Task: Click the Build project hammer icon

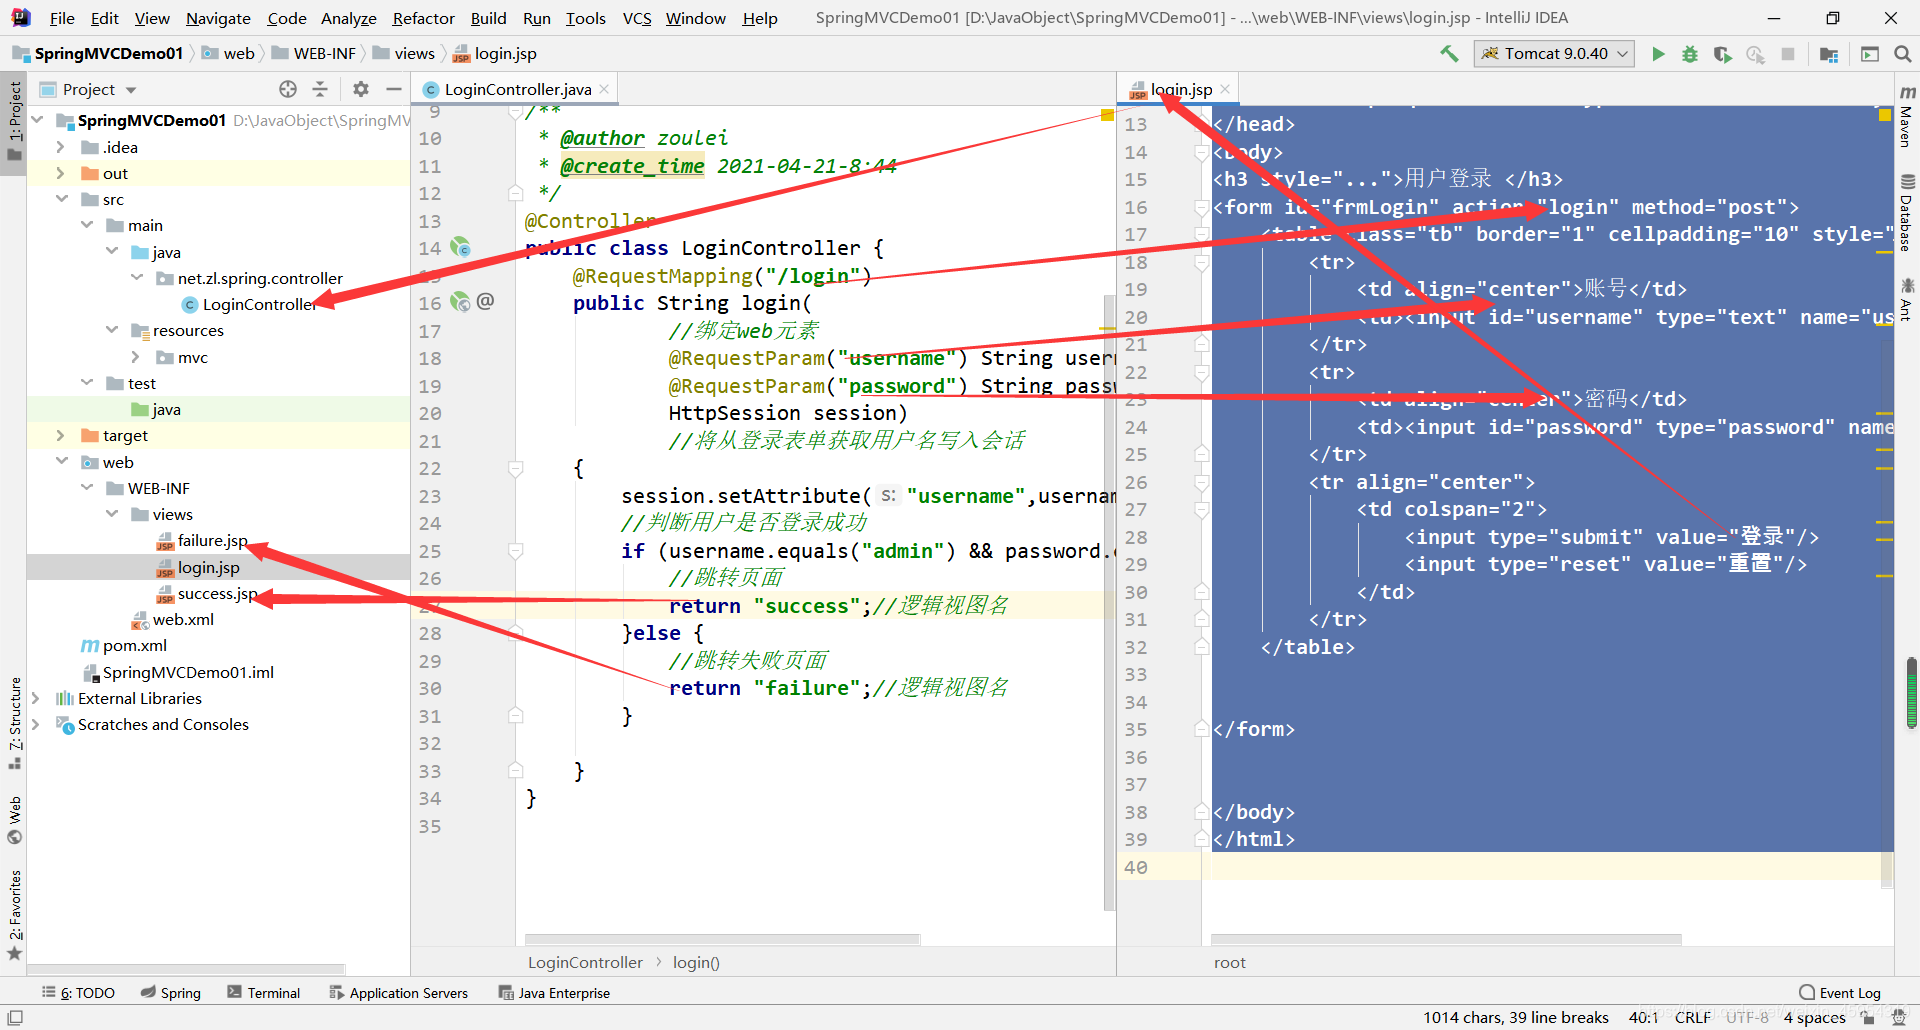Action: click(x=1449, y=54)
